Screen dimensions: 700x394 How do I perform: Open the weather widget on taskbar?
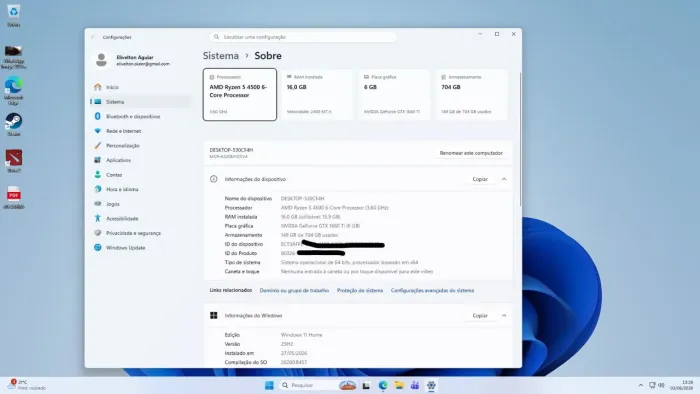[x=27, y=385]
